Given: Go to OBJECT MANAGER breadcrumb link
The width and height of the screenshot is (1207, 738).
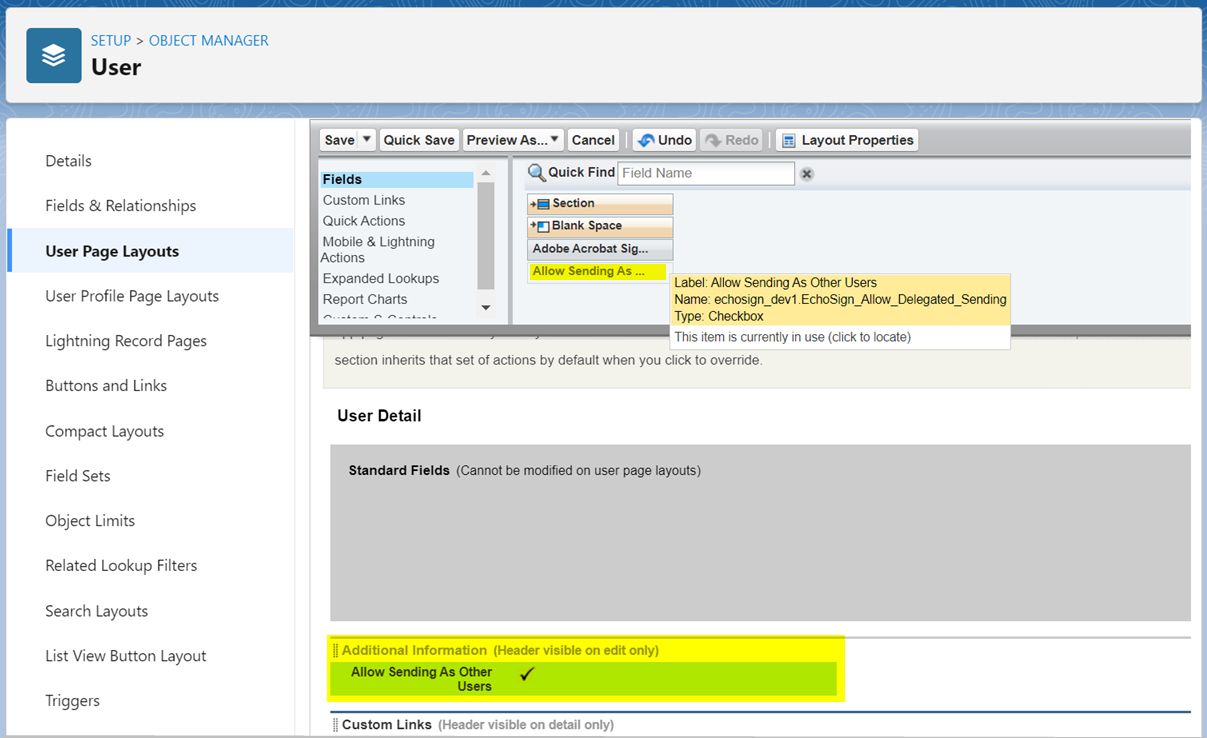Looking at the screenshot, I should point(209,41).
